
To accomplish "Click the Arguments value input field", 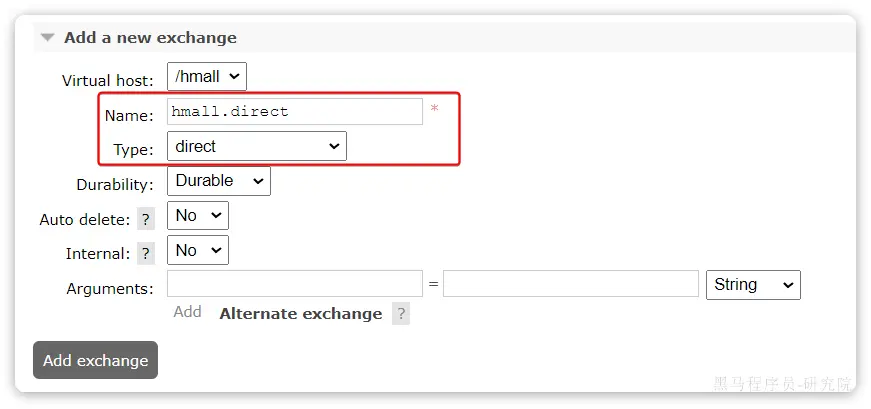I will click(570, 285).
